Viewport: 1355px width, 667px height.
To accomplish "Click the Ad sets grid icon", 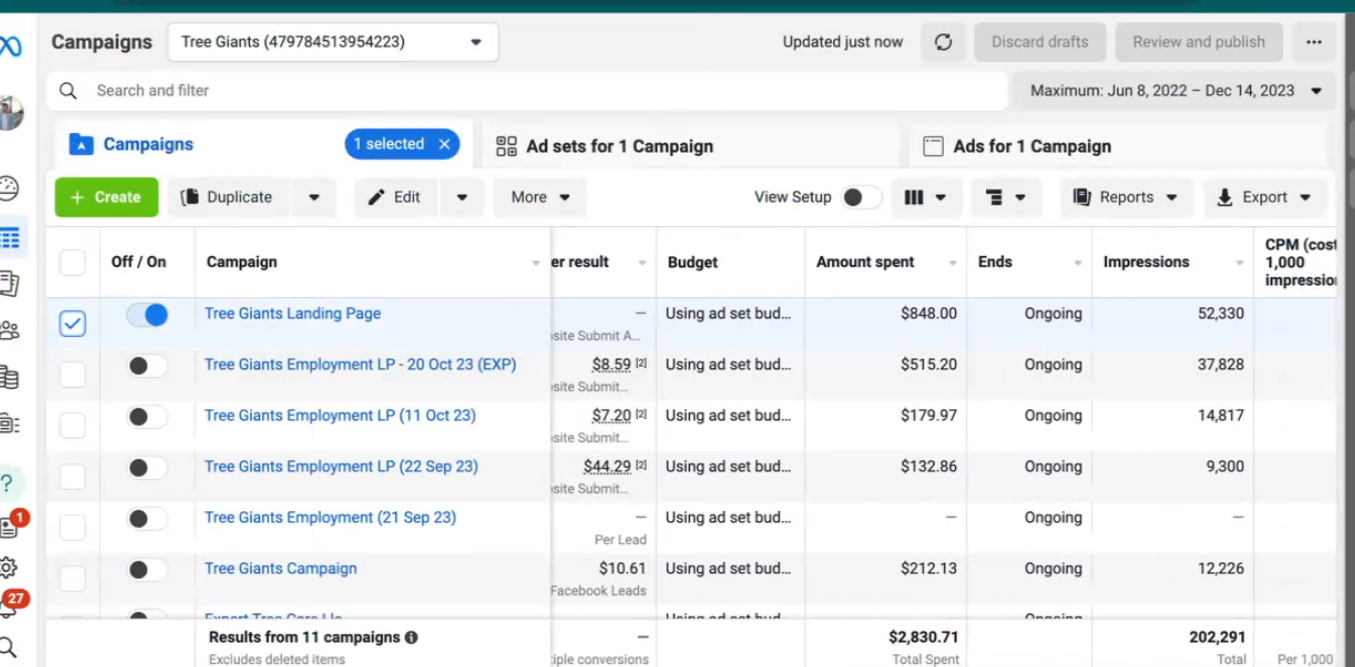I will coord(507,146).
